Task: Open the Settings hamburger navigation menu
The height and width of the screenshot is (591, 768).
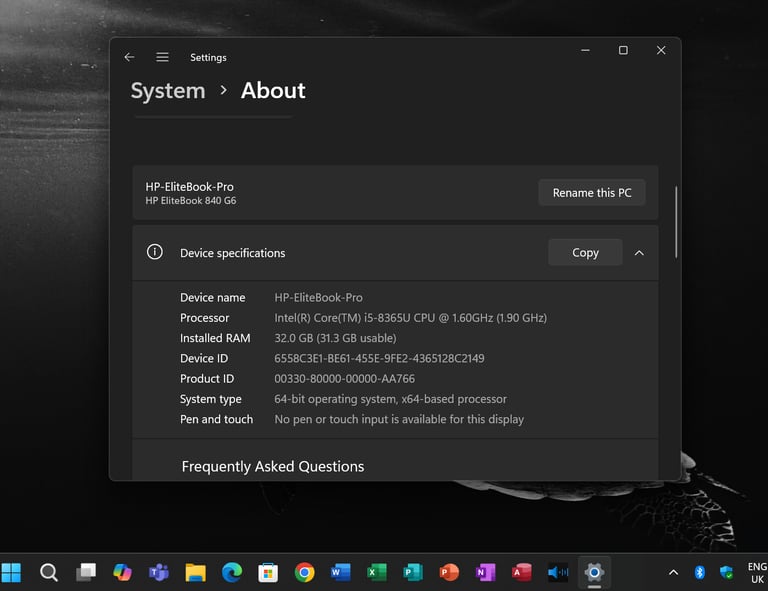Action: tap(162, 57)
